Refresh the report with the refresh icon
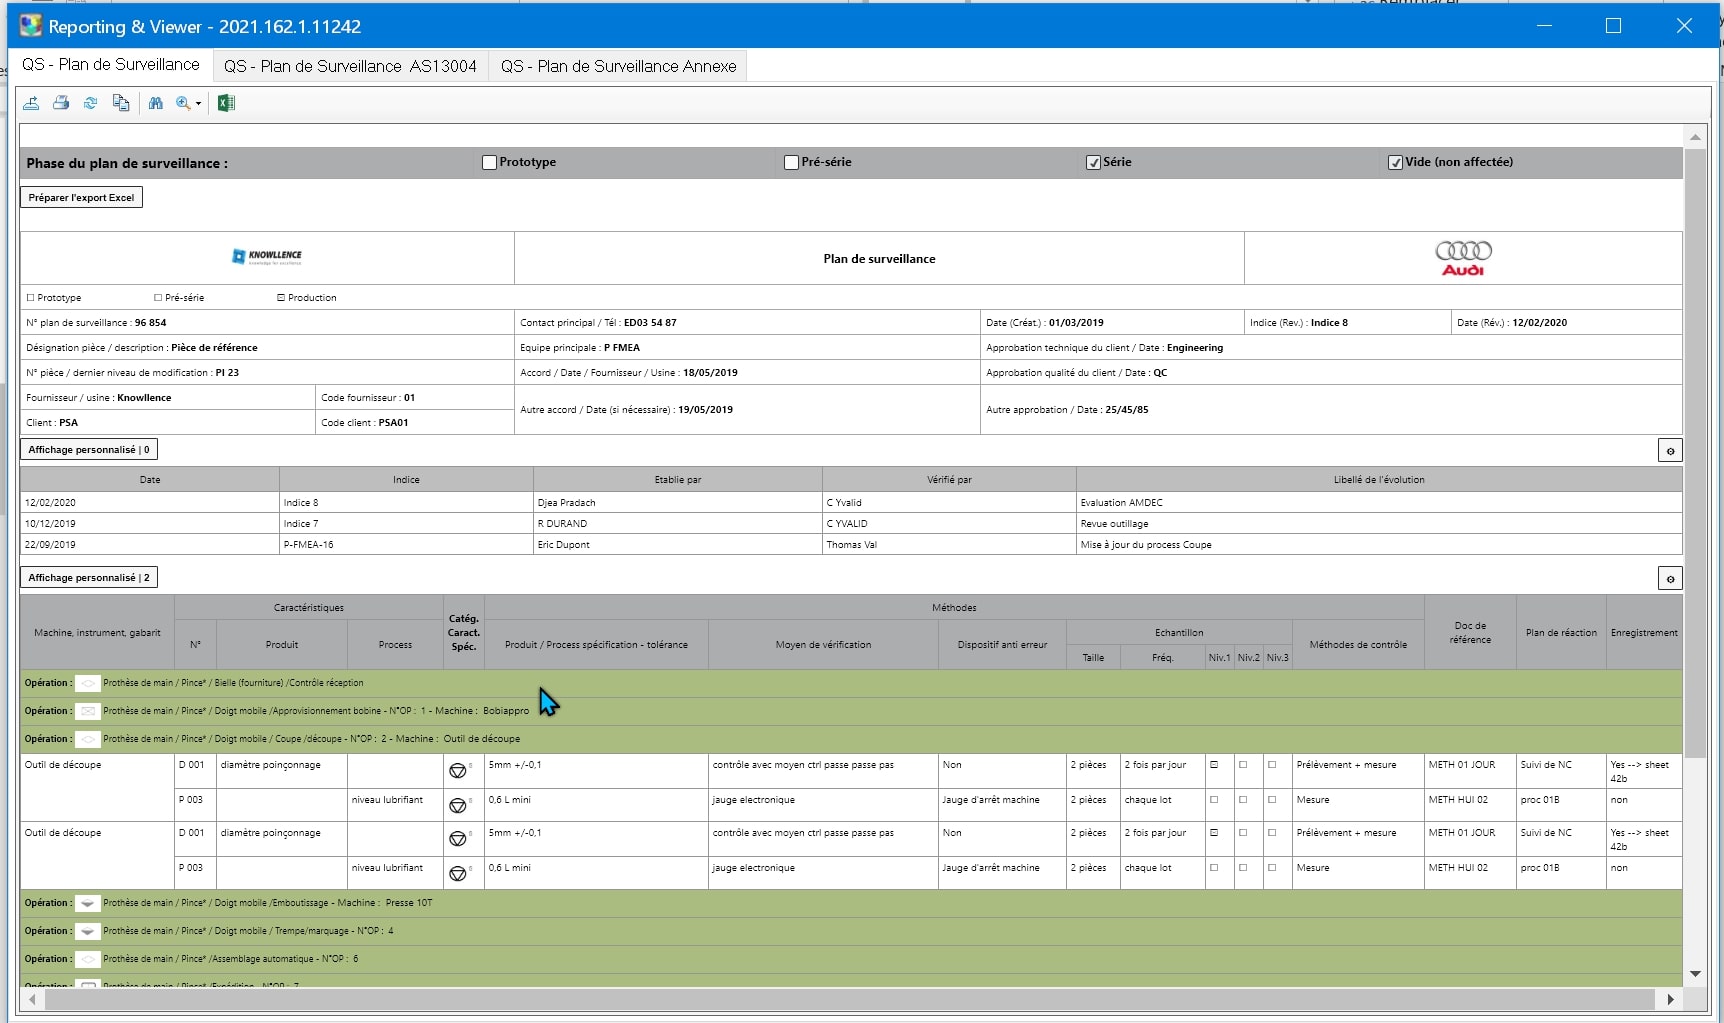Screen dimensions: 1724x1023 pyautogui.click(x=91, y=103)
